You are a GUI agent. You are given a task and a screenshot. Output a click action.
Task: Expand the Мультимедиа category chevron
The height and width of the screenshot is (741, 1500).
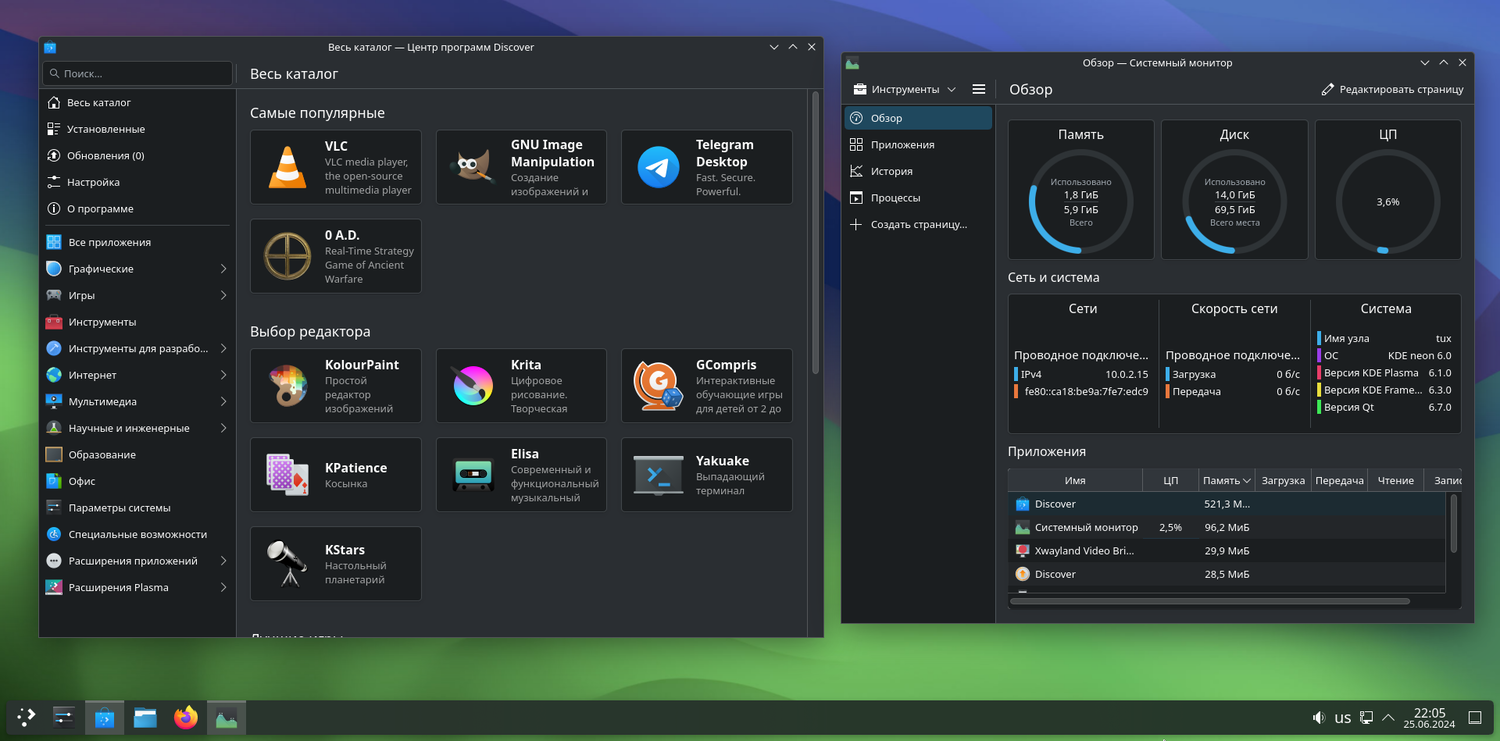(223, 401)
